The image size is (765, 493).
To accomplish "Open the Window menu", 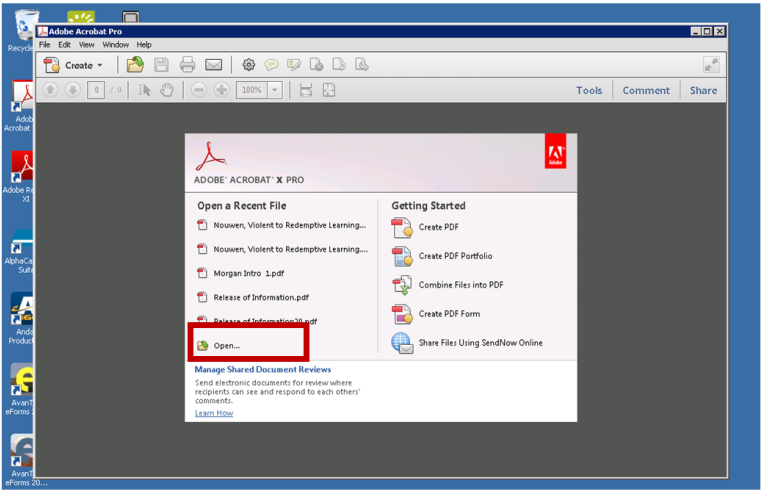I will tap(115, 45).
